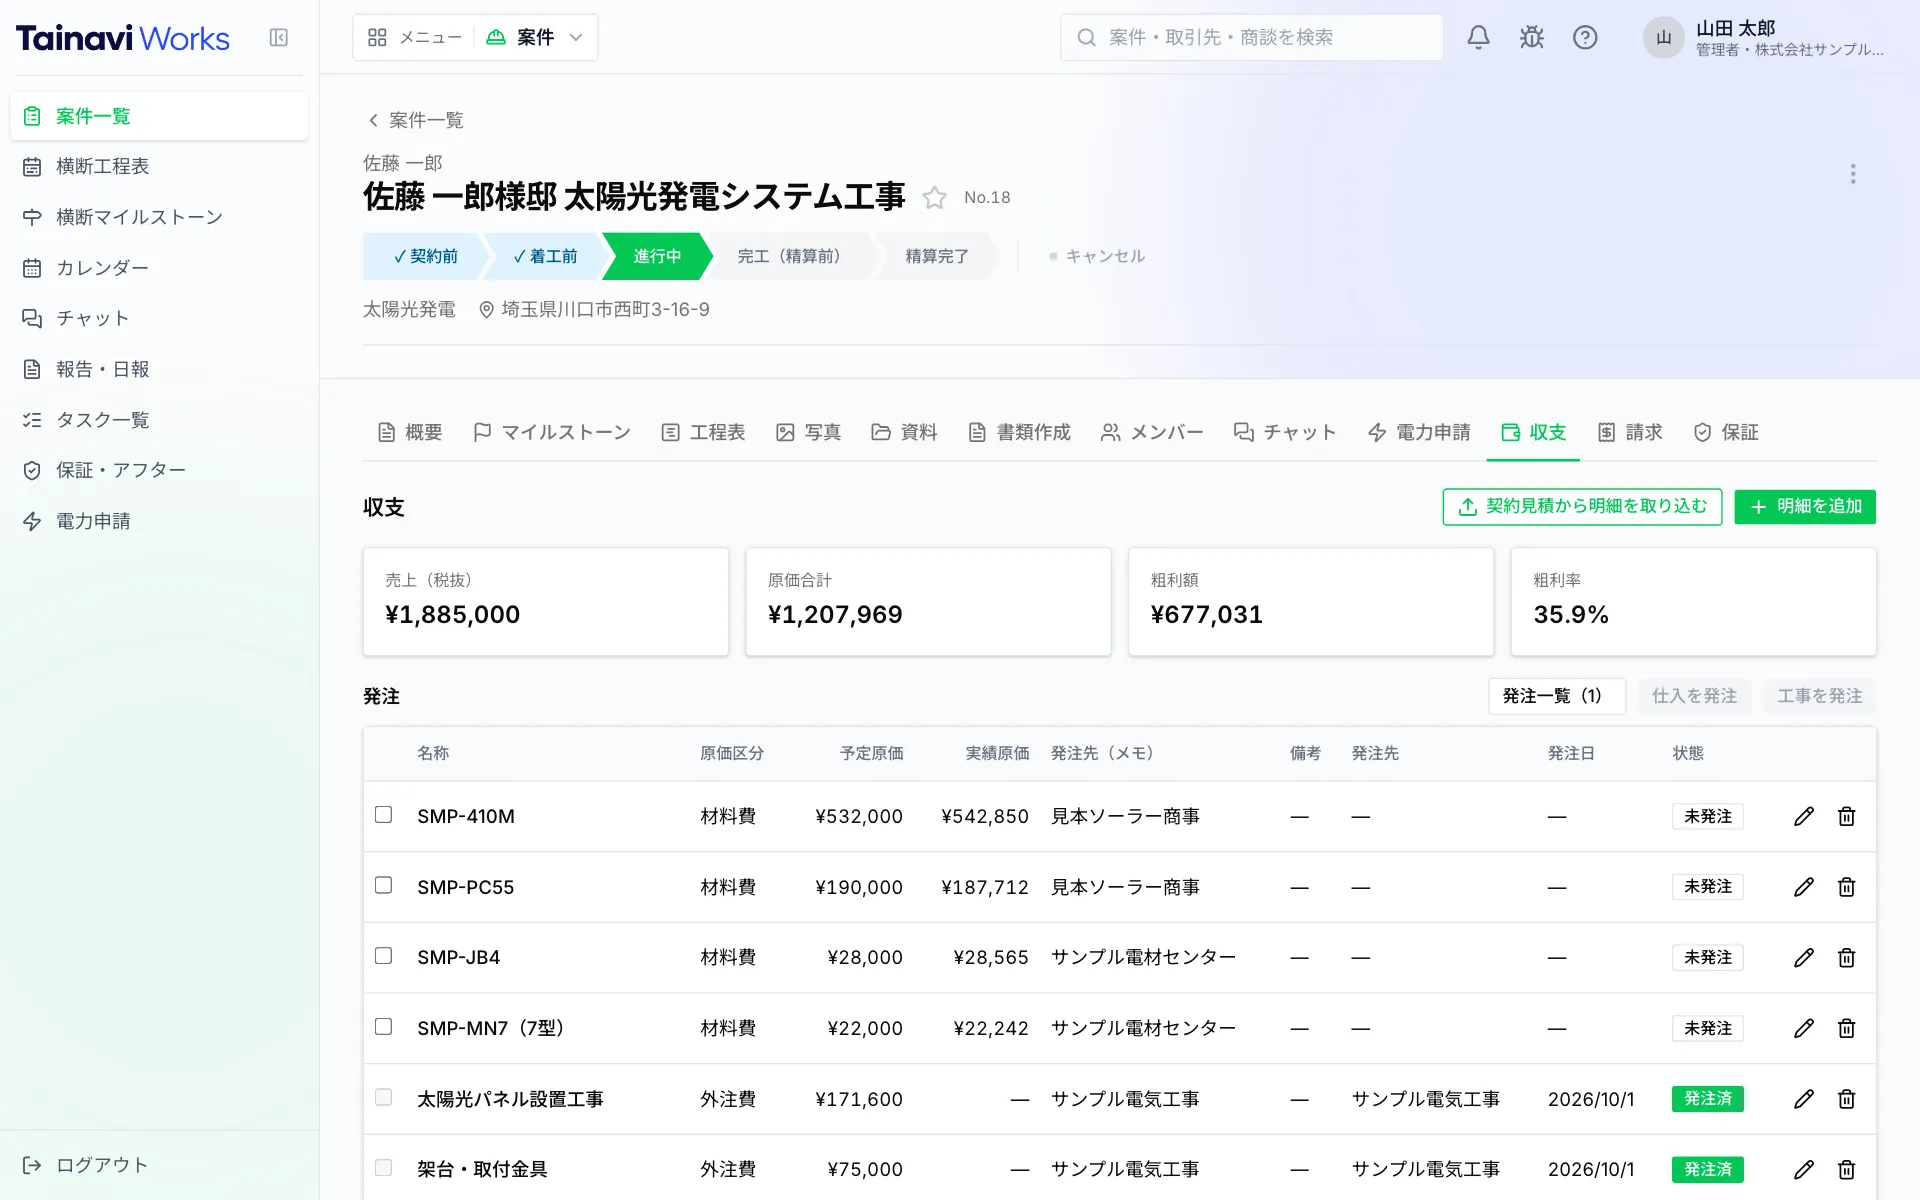Open 発注一覧（1）

[1556, 696]
